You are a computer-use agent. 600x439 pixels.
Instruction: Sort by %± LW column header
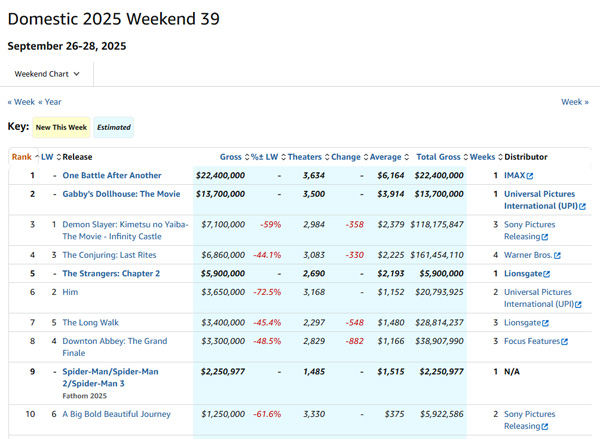coord(265,157)
